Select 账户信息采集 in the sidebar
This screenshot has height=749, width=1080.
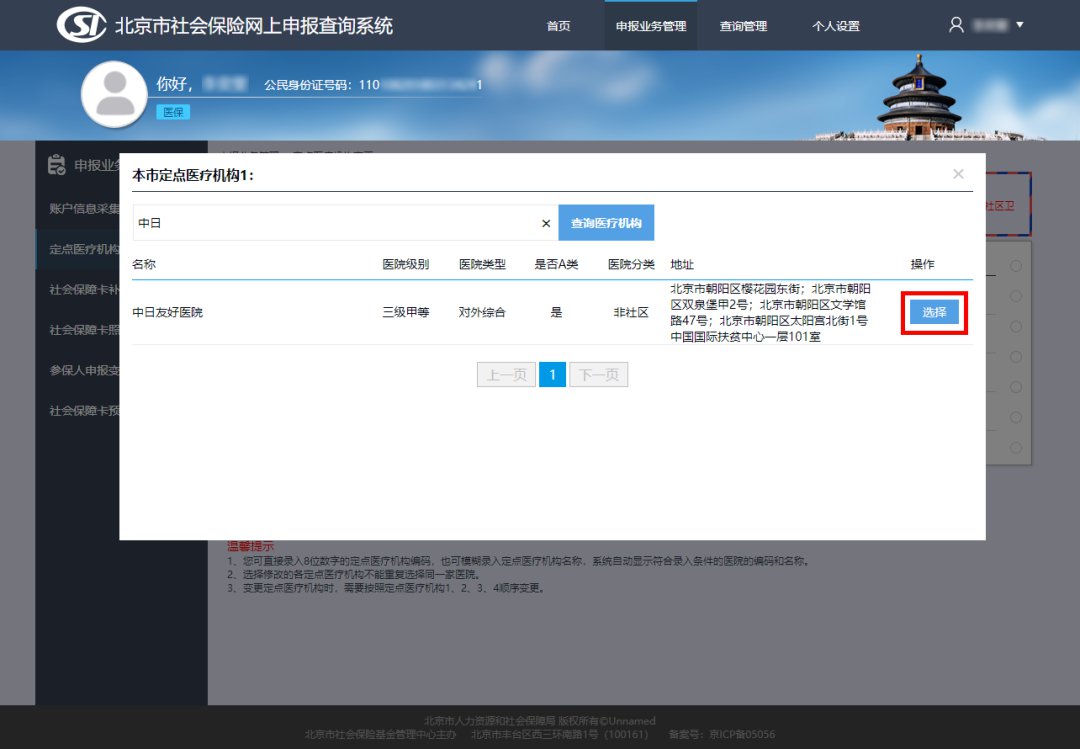pyautogui.click(x=84, y=208)
